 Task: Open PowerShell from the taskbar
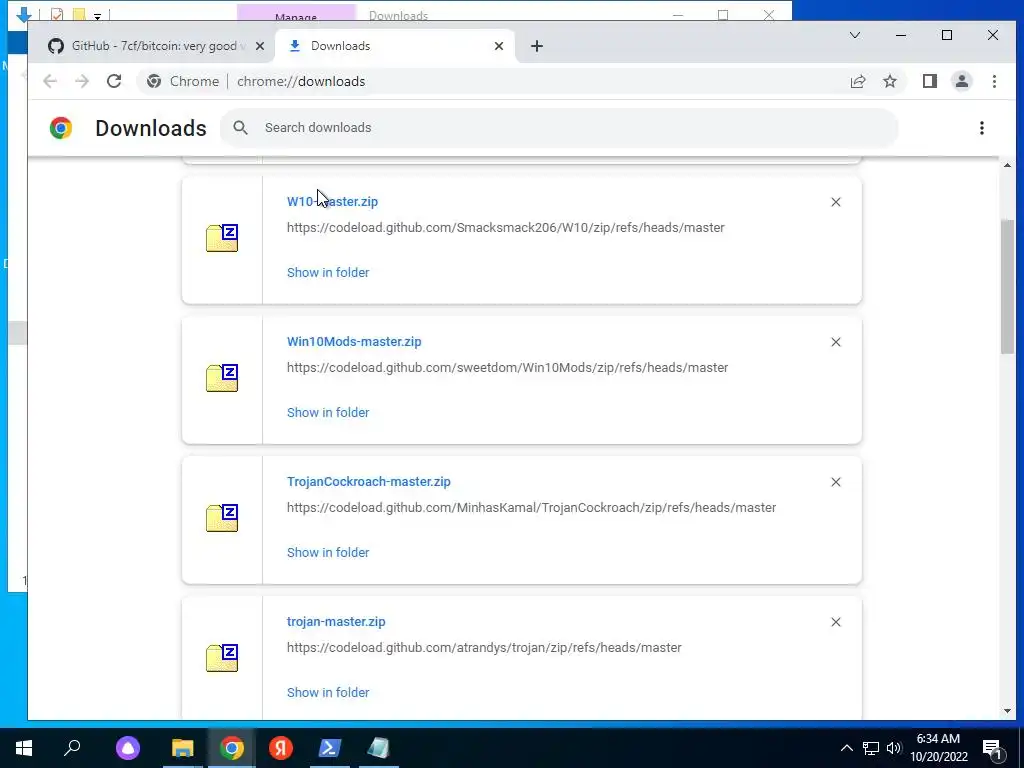329,748
